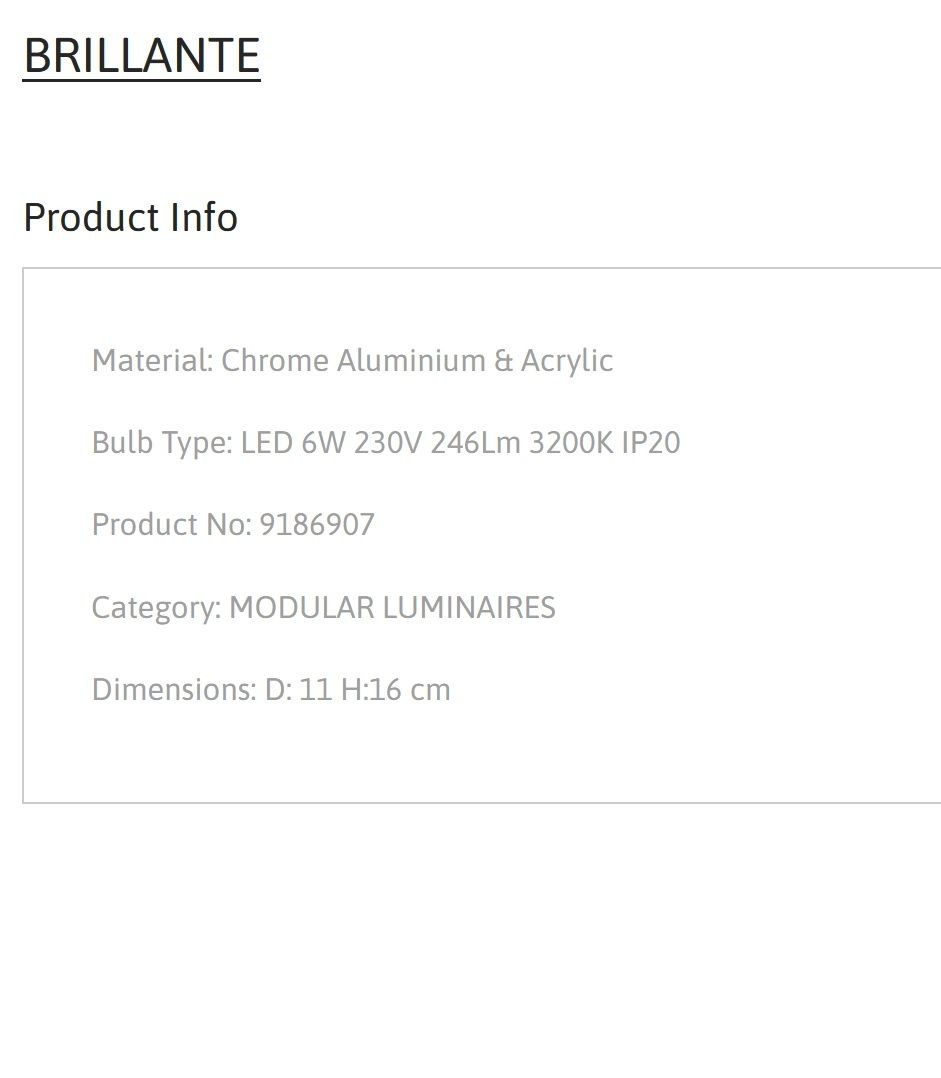Select the IP20 rating text
Image resolution: width=941 pixels, height=1078 pixels.
click(651, 443)
